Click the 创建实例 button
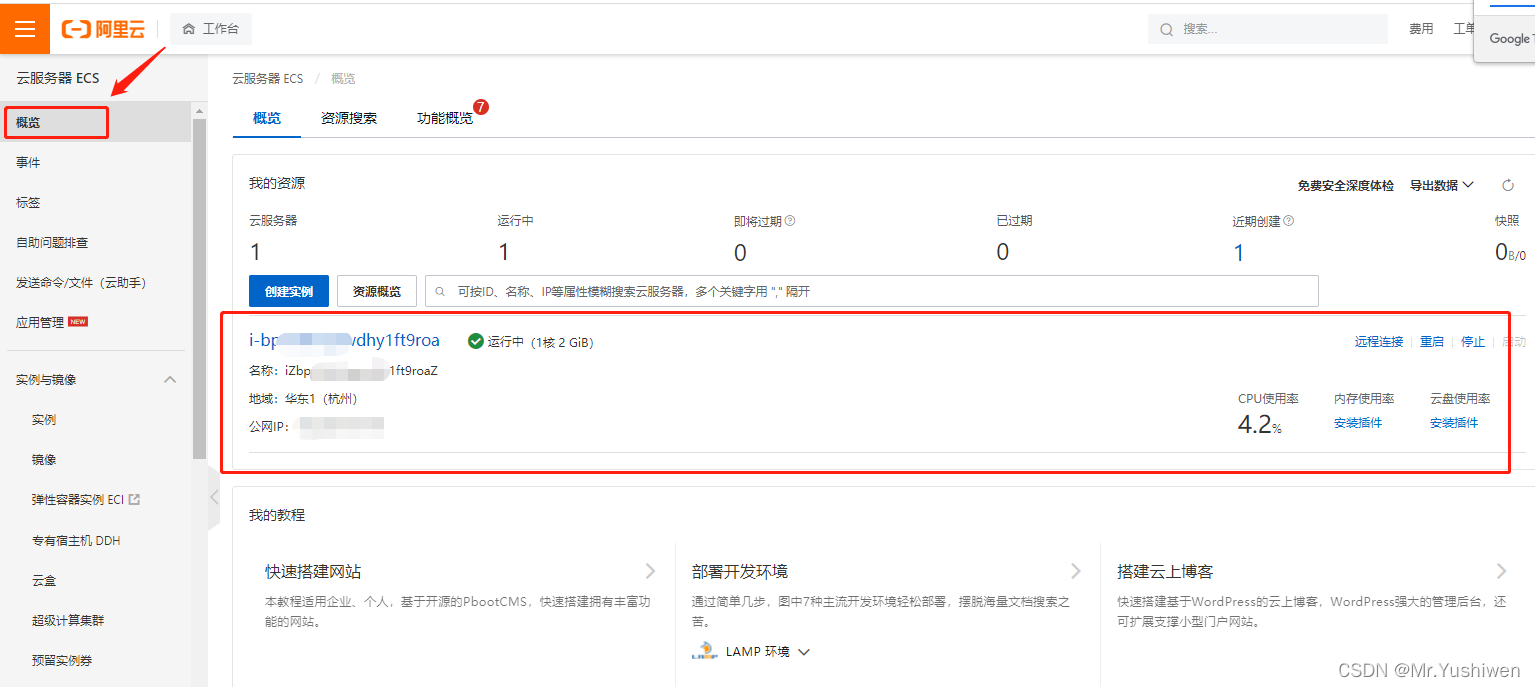Screen dimensions: 1535x687 288,291
